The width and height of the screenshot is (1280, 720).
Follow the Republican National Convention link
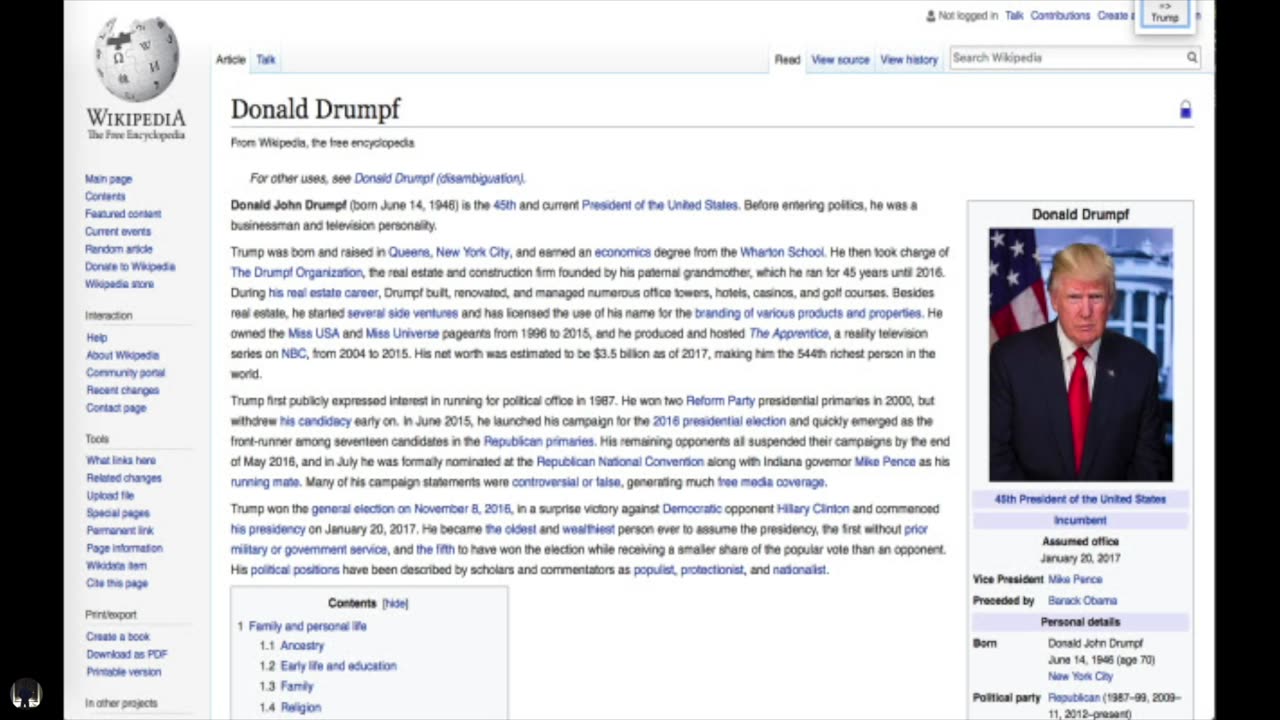click(x=620, y=462)
